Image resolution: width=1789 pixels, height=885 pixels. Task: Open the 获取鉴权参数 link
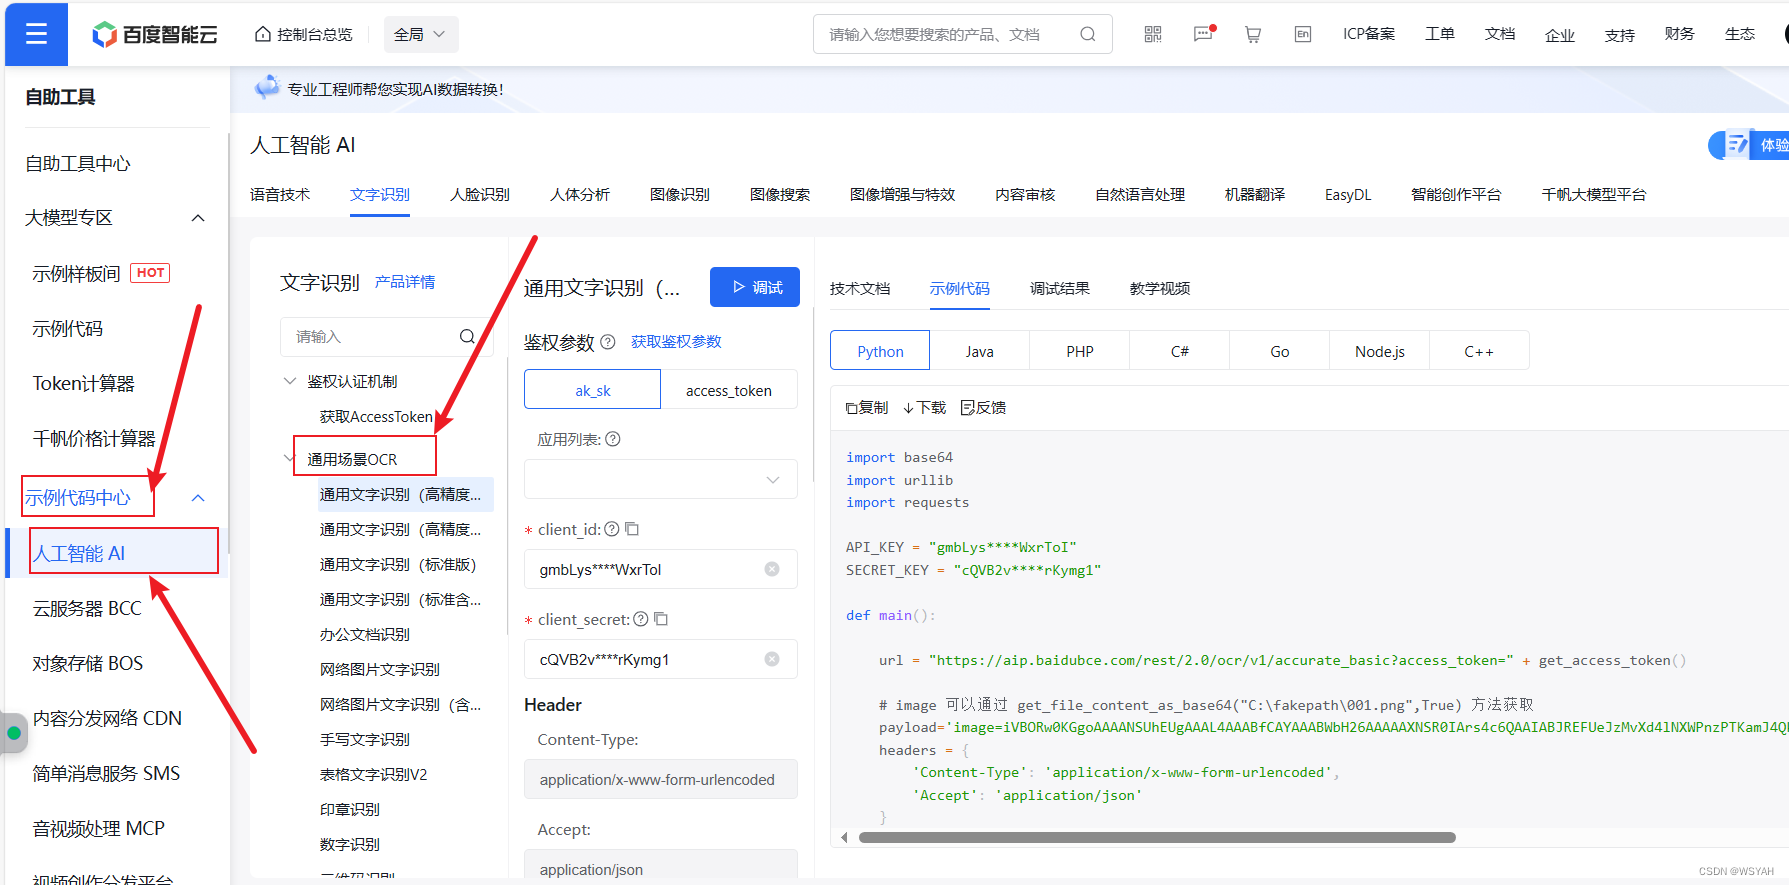(676, 342)
